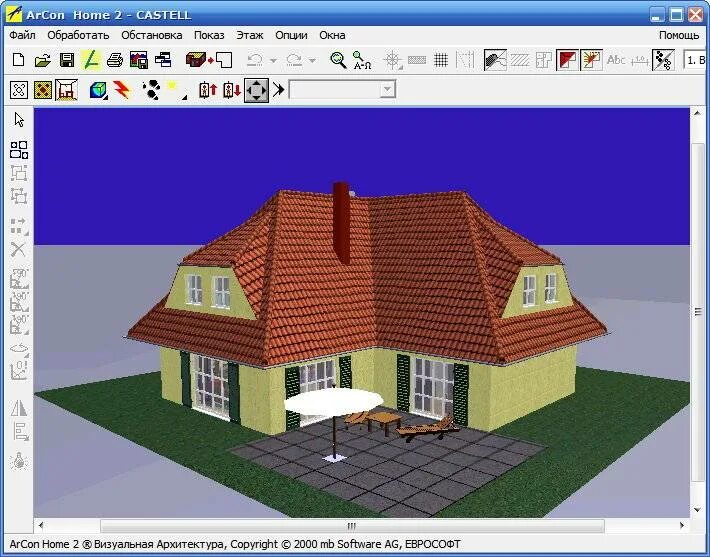Image resolution: width=710 pixels, height=557 pixels.
Task: Click the colored cube render icon
Action: click(x=98, y=90)
